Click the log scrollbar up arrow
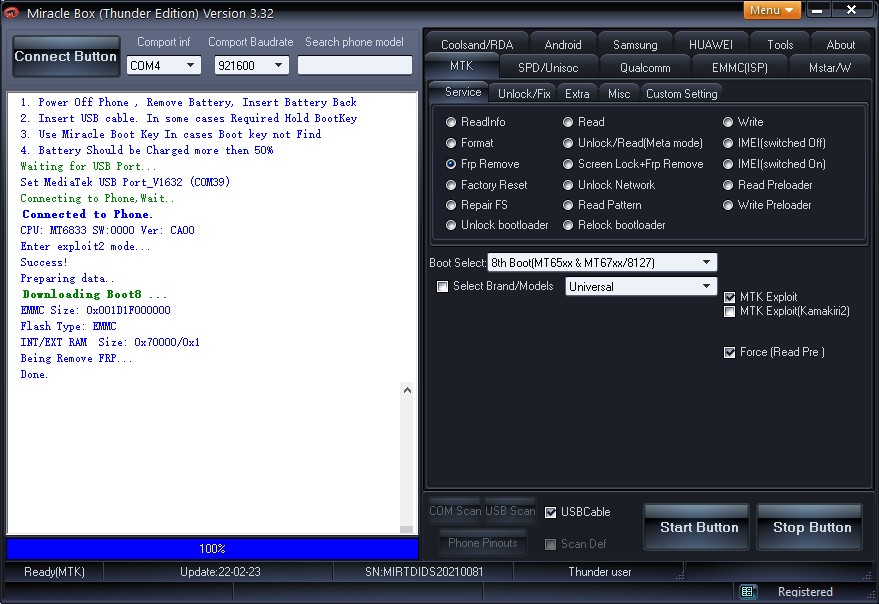Screen dimensions: 879x604 pos(407,390)
